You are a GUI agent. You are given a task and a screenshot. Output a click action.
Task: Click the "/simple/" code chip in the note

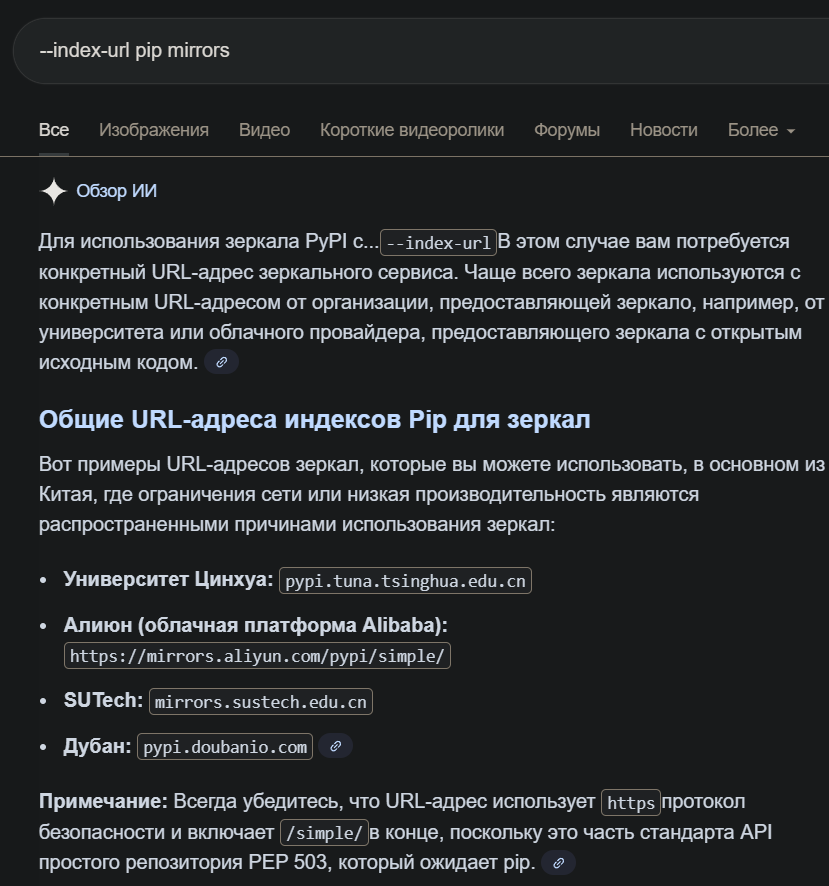(x=324, y=833)
